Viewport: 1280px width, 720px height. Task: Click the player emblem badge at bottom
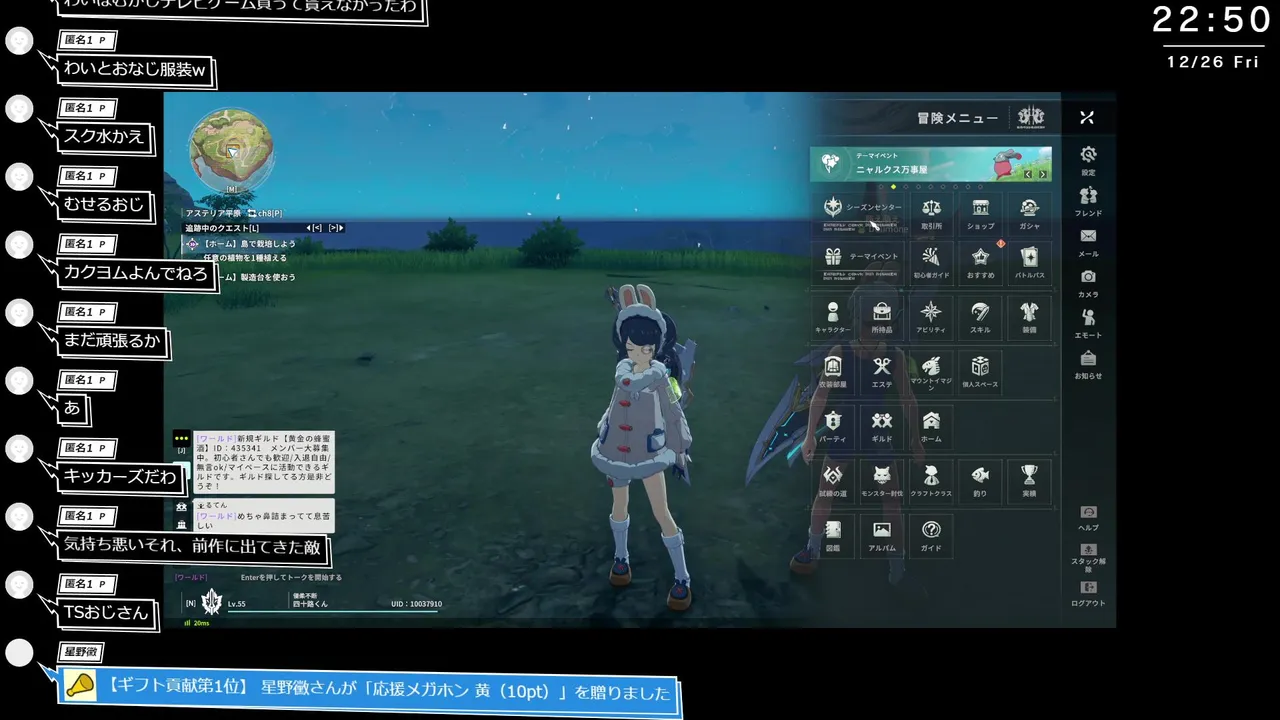point(212,601)
